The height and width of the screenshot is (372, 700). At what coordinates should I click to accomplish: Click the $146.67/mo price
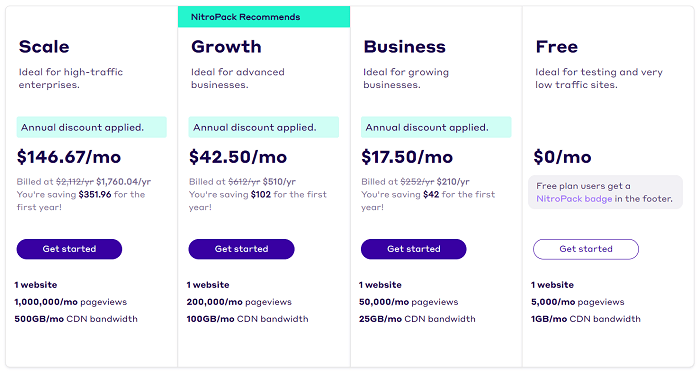coord(69,157)
